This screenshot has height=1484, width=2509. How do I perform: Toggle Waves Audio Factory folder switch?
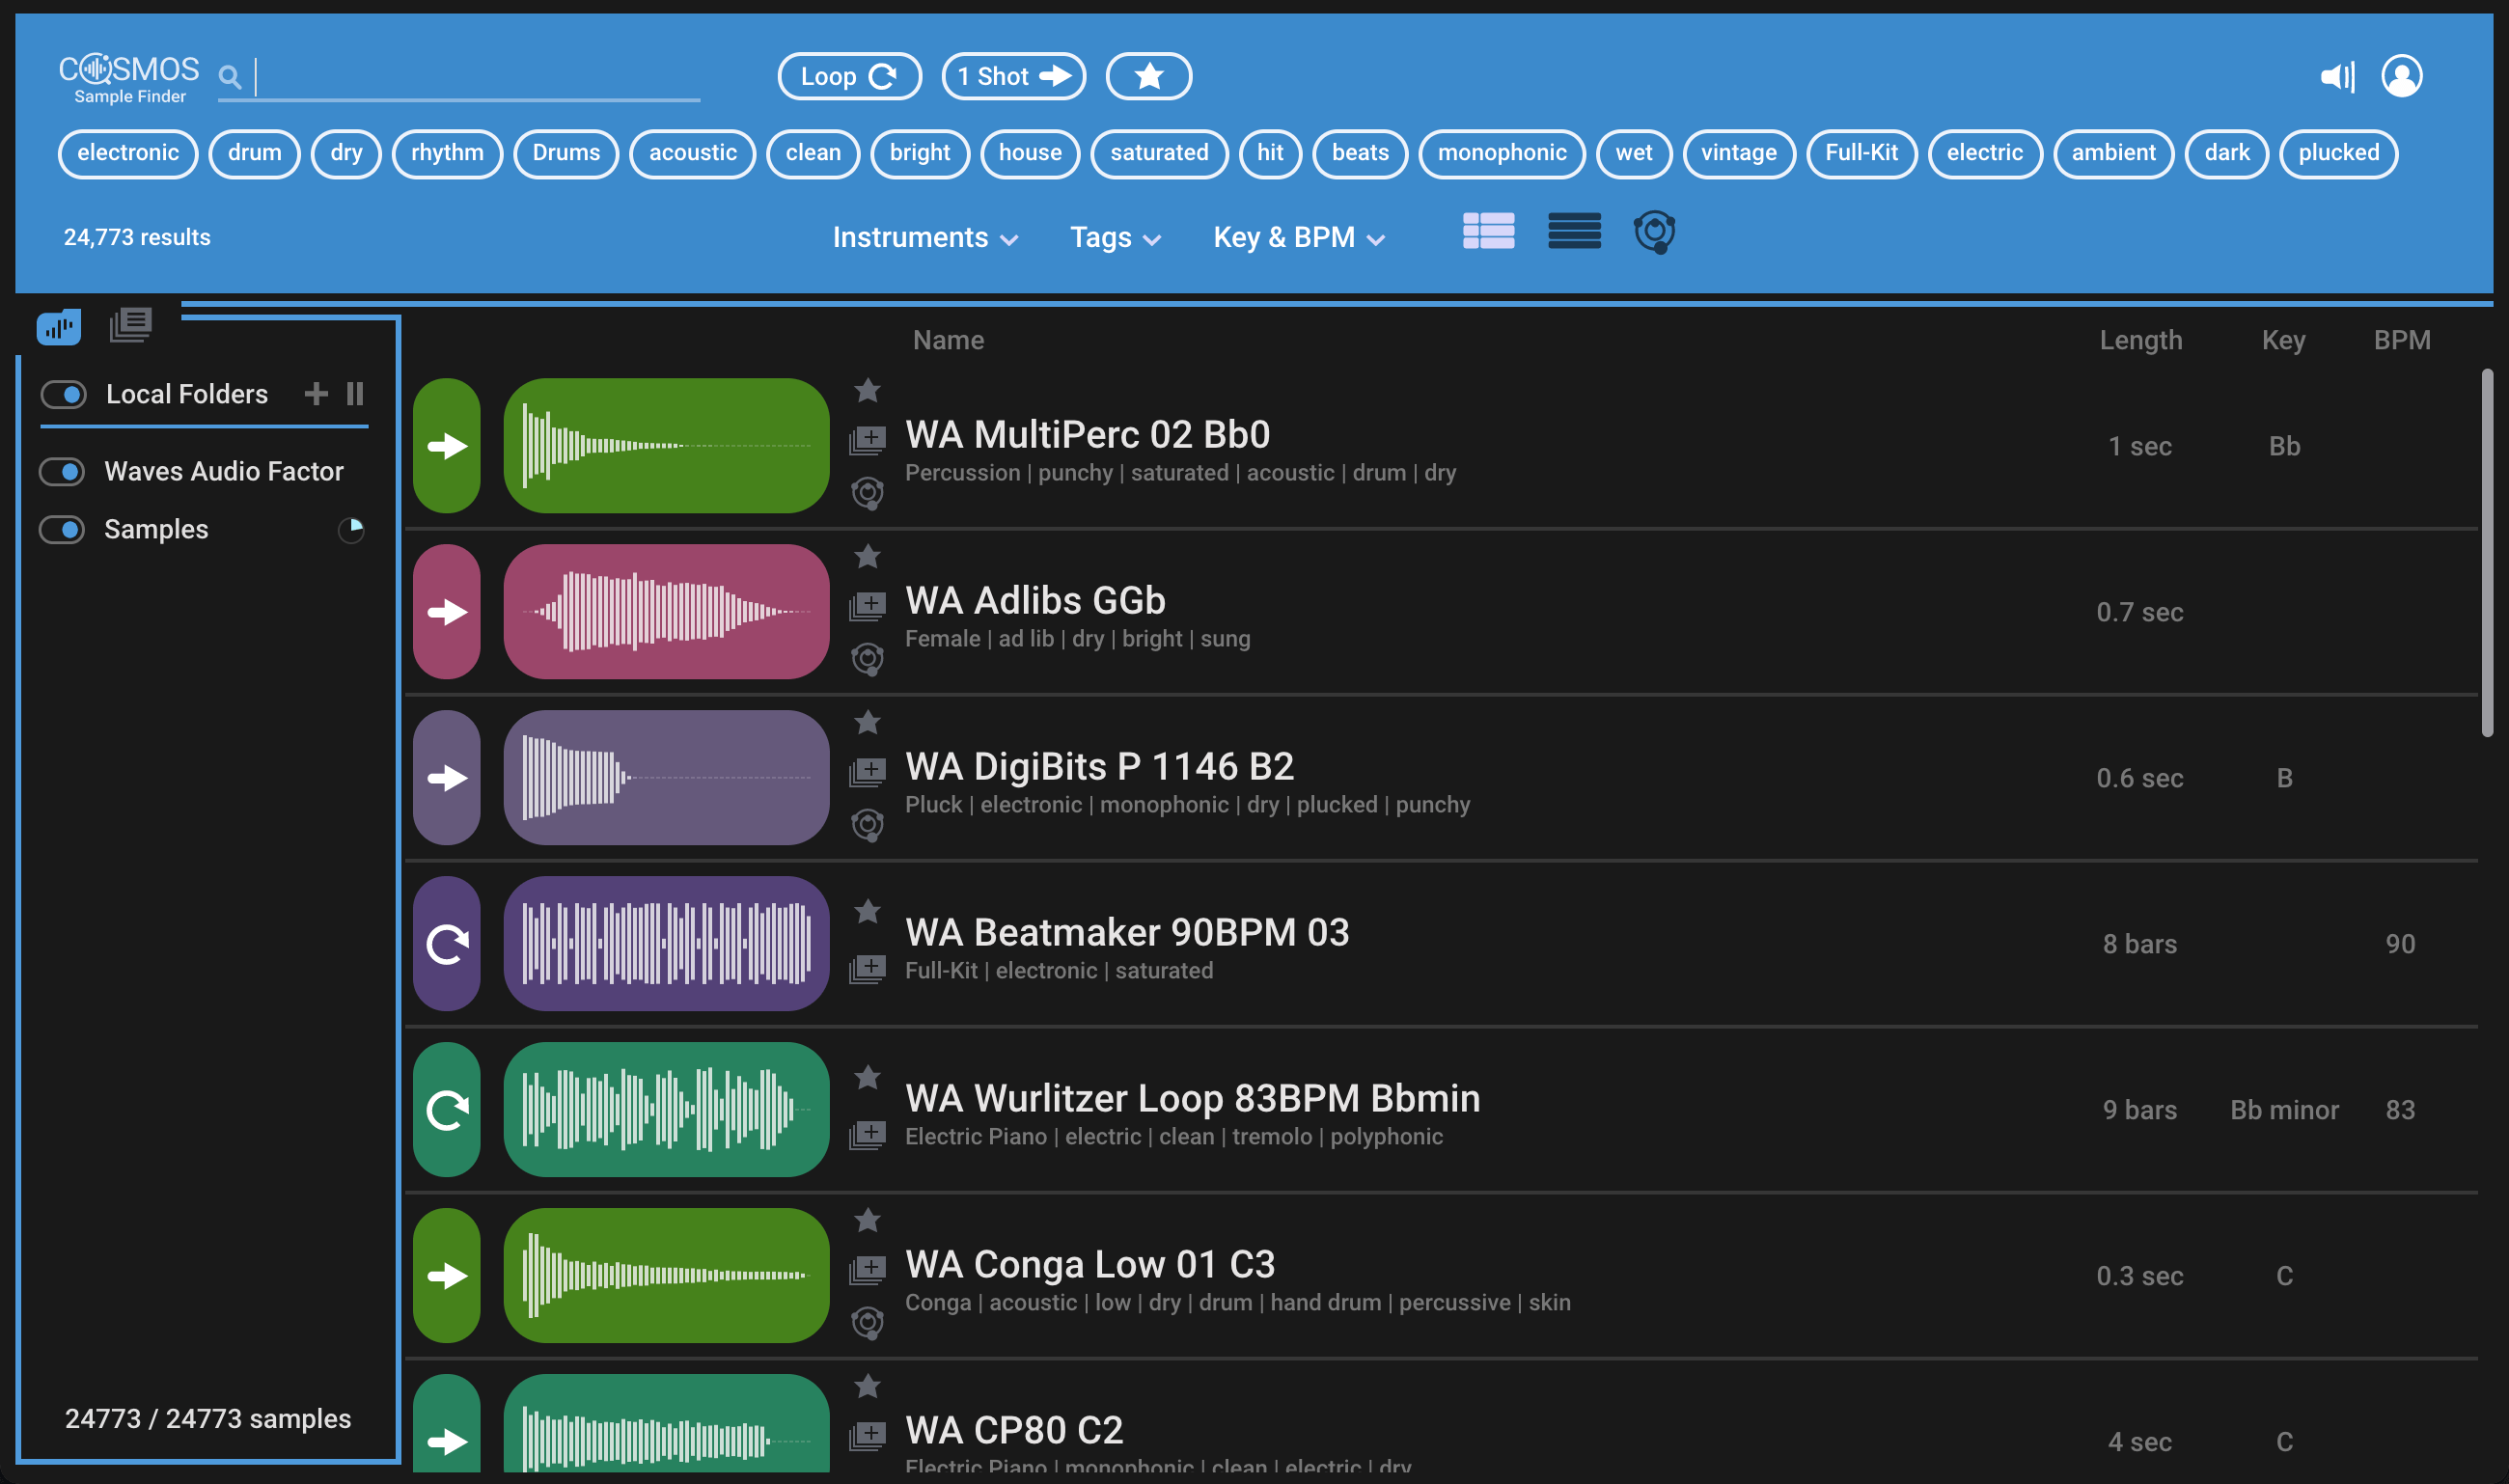pos(63,471)
